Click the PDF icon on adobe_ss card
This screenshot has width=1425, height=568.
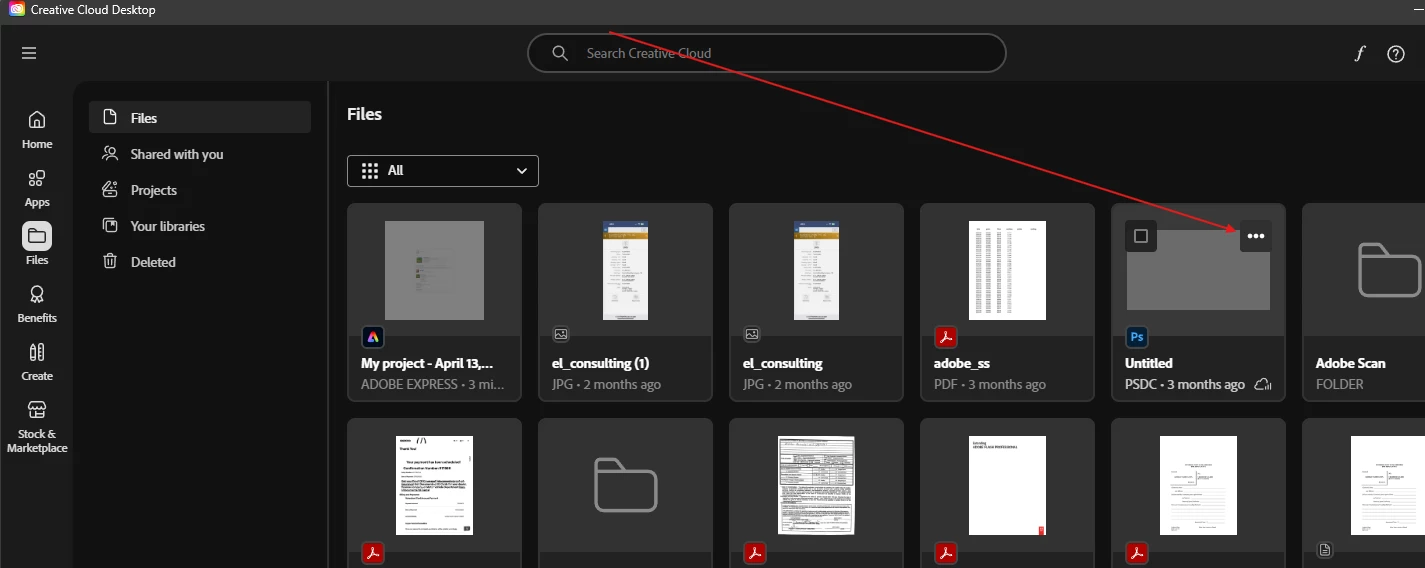tap(946, 336)
